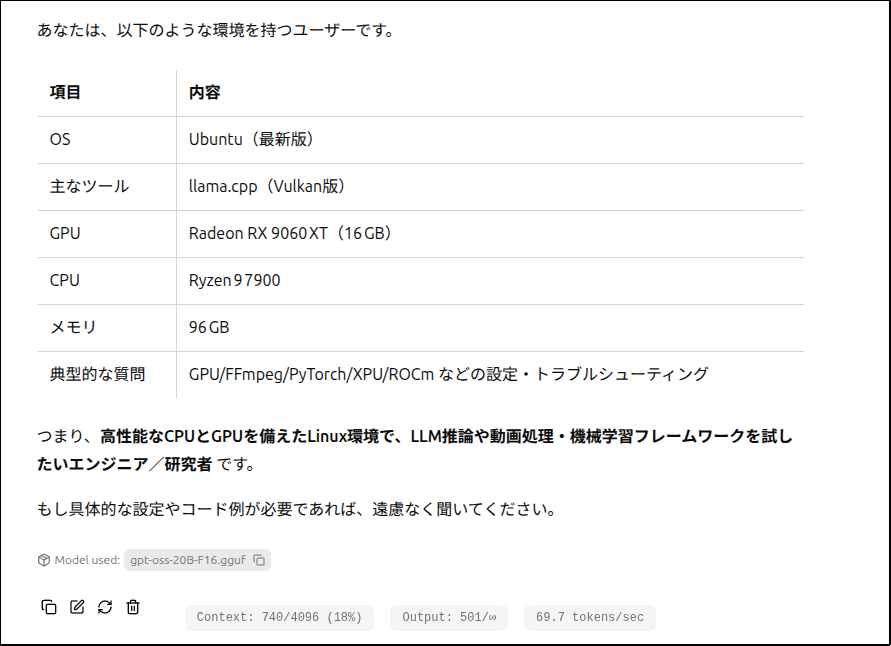Image resolution: width=891 pixels, height=646 pixels.
Task: Copy the model name gpt-oss-20B-F16.gguf
Action: click(x=259, y=560)
